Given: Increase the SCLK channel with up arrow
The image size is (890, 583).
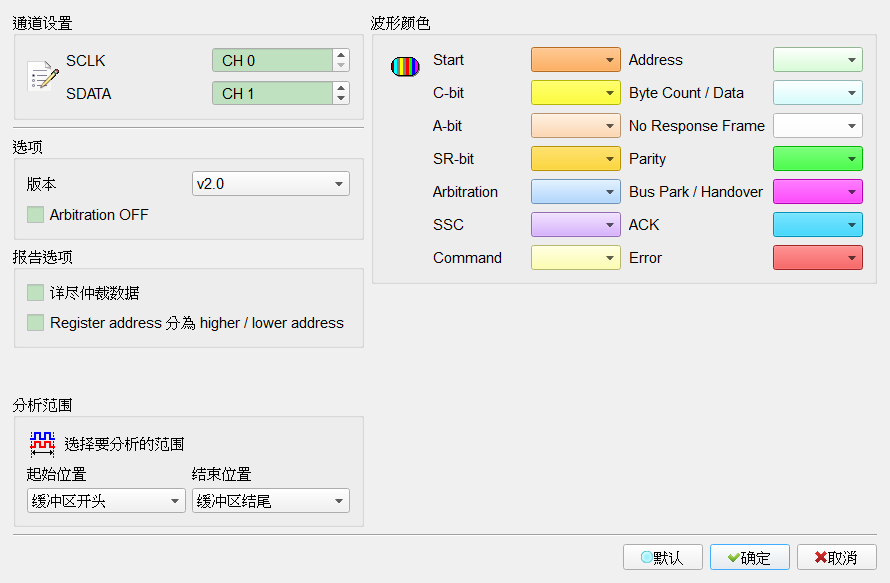Looking at the screenshot, I should (x=341, y=55).
